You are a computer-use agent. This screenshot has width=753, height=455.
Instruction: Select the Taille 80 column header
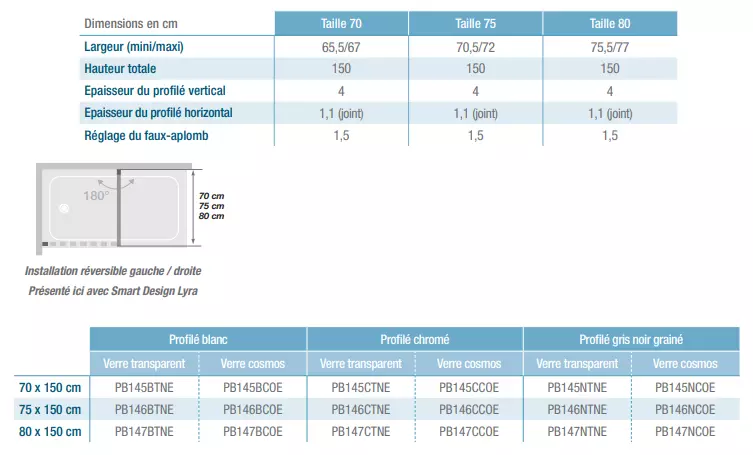click(610, 22)
